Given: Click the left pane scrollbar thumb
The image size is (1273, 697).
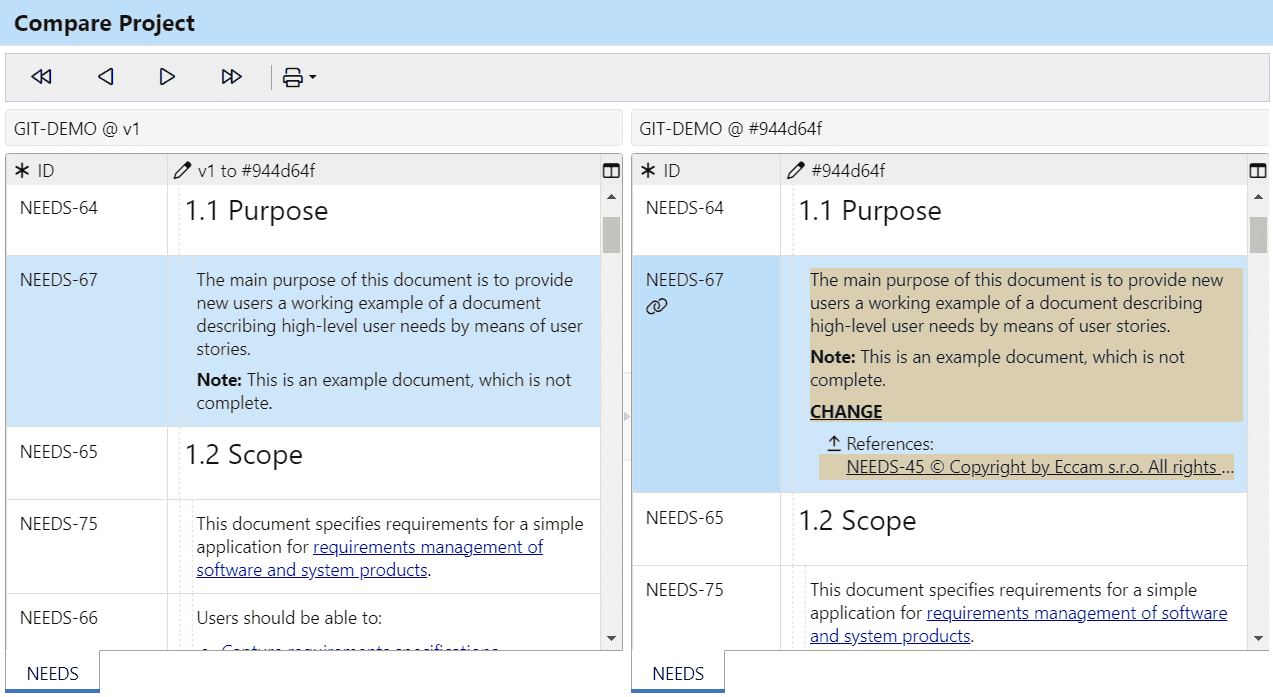Looking at the screenshot, I should tap(611, 235).
